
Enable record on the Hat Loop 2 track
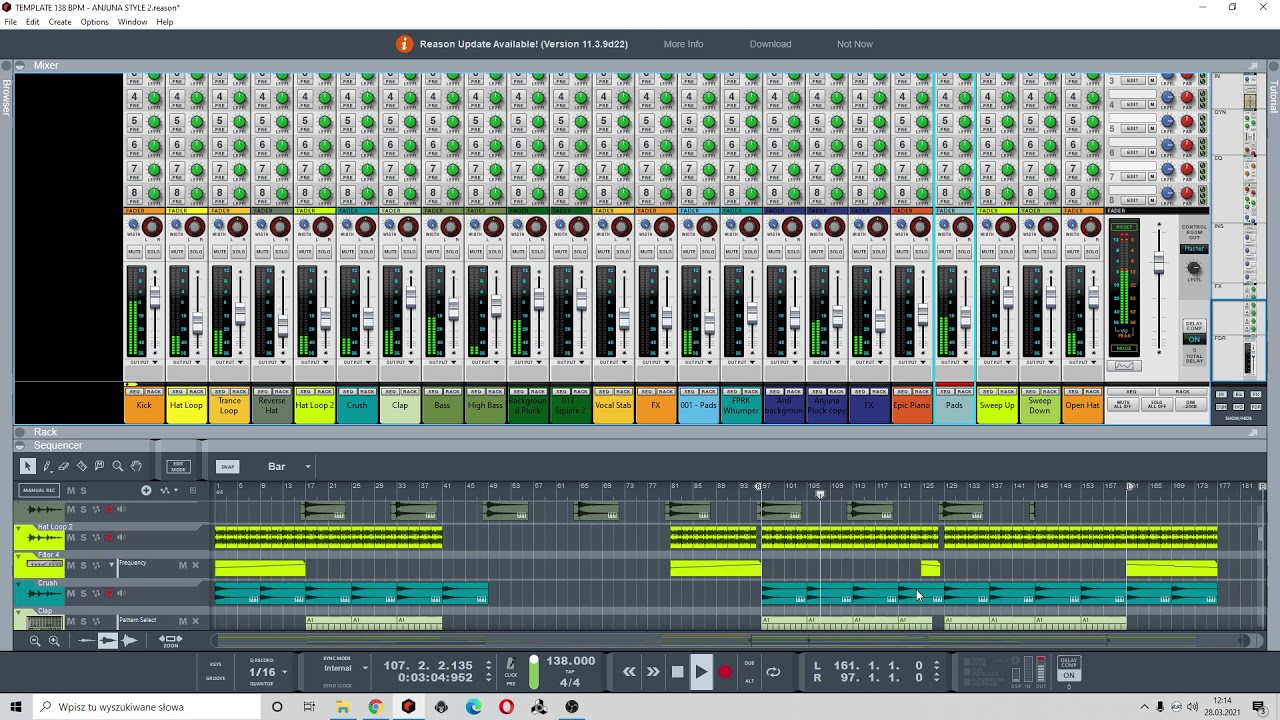[109, 537]
